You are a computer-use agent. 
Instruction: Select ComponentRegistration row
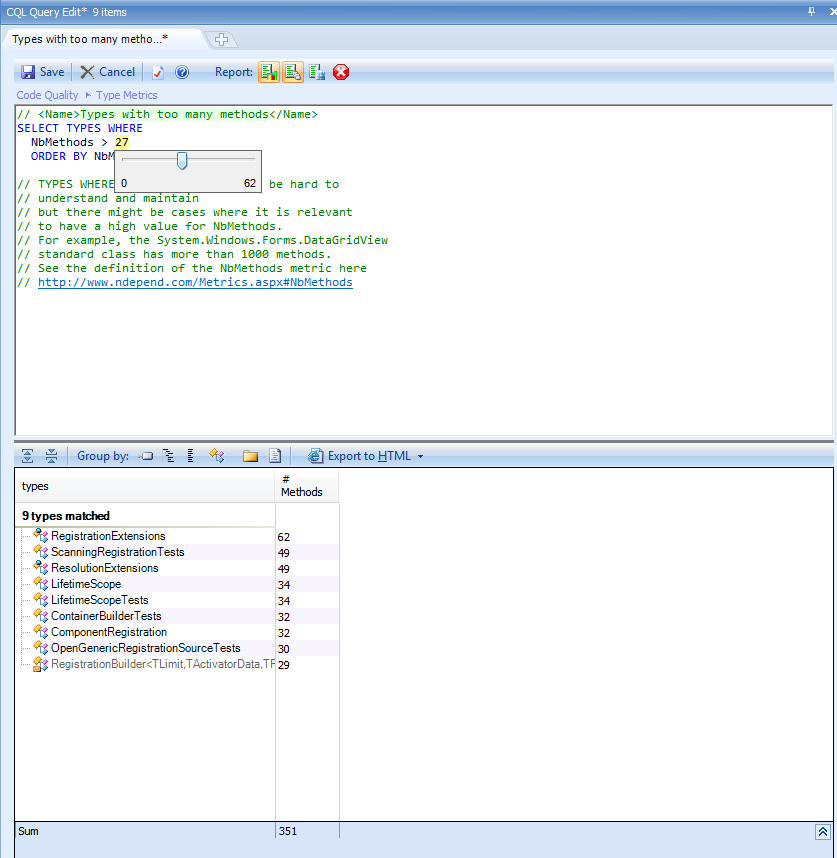tap(177, 632)
